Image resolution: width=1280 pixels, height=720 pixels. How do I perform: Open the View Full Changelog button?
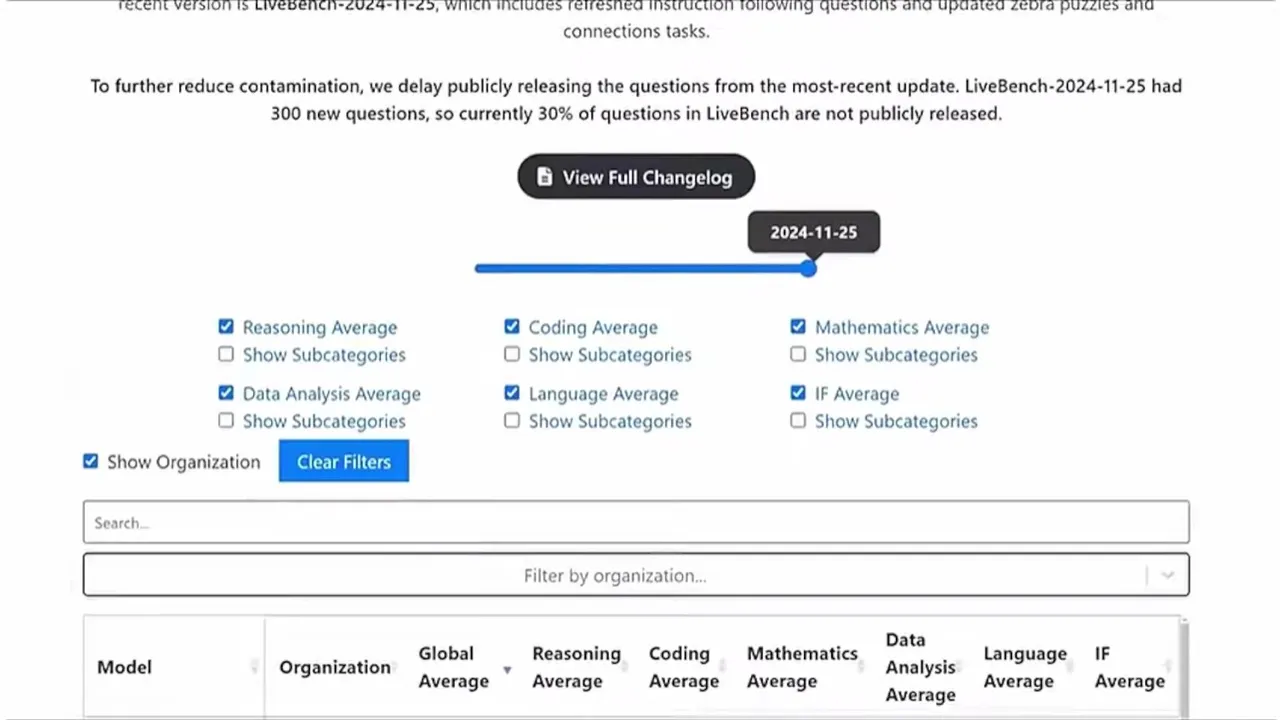pyautogui.click(x=636, y=177)
